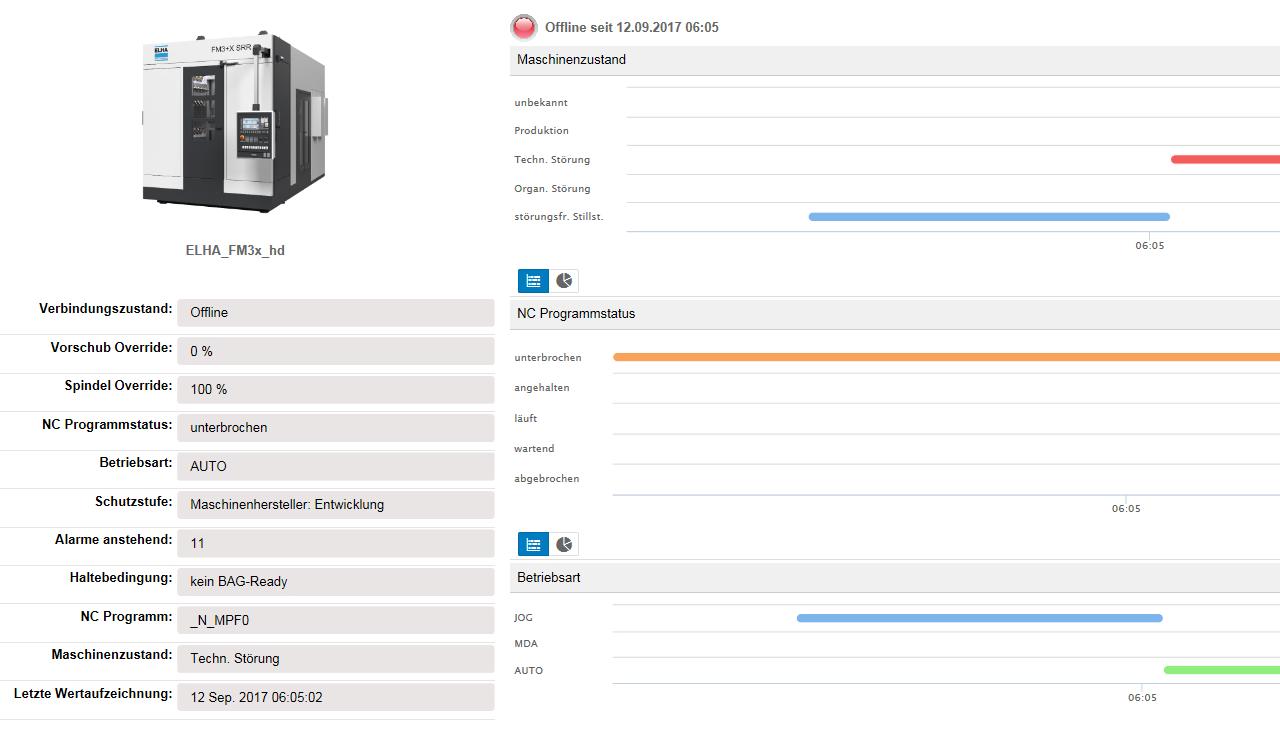Click the red offline status indicator
The image size is (1280, 730).
[x=524, y=27]
